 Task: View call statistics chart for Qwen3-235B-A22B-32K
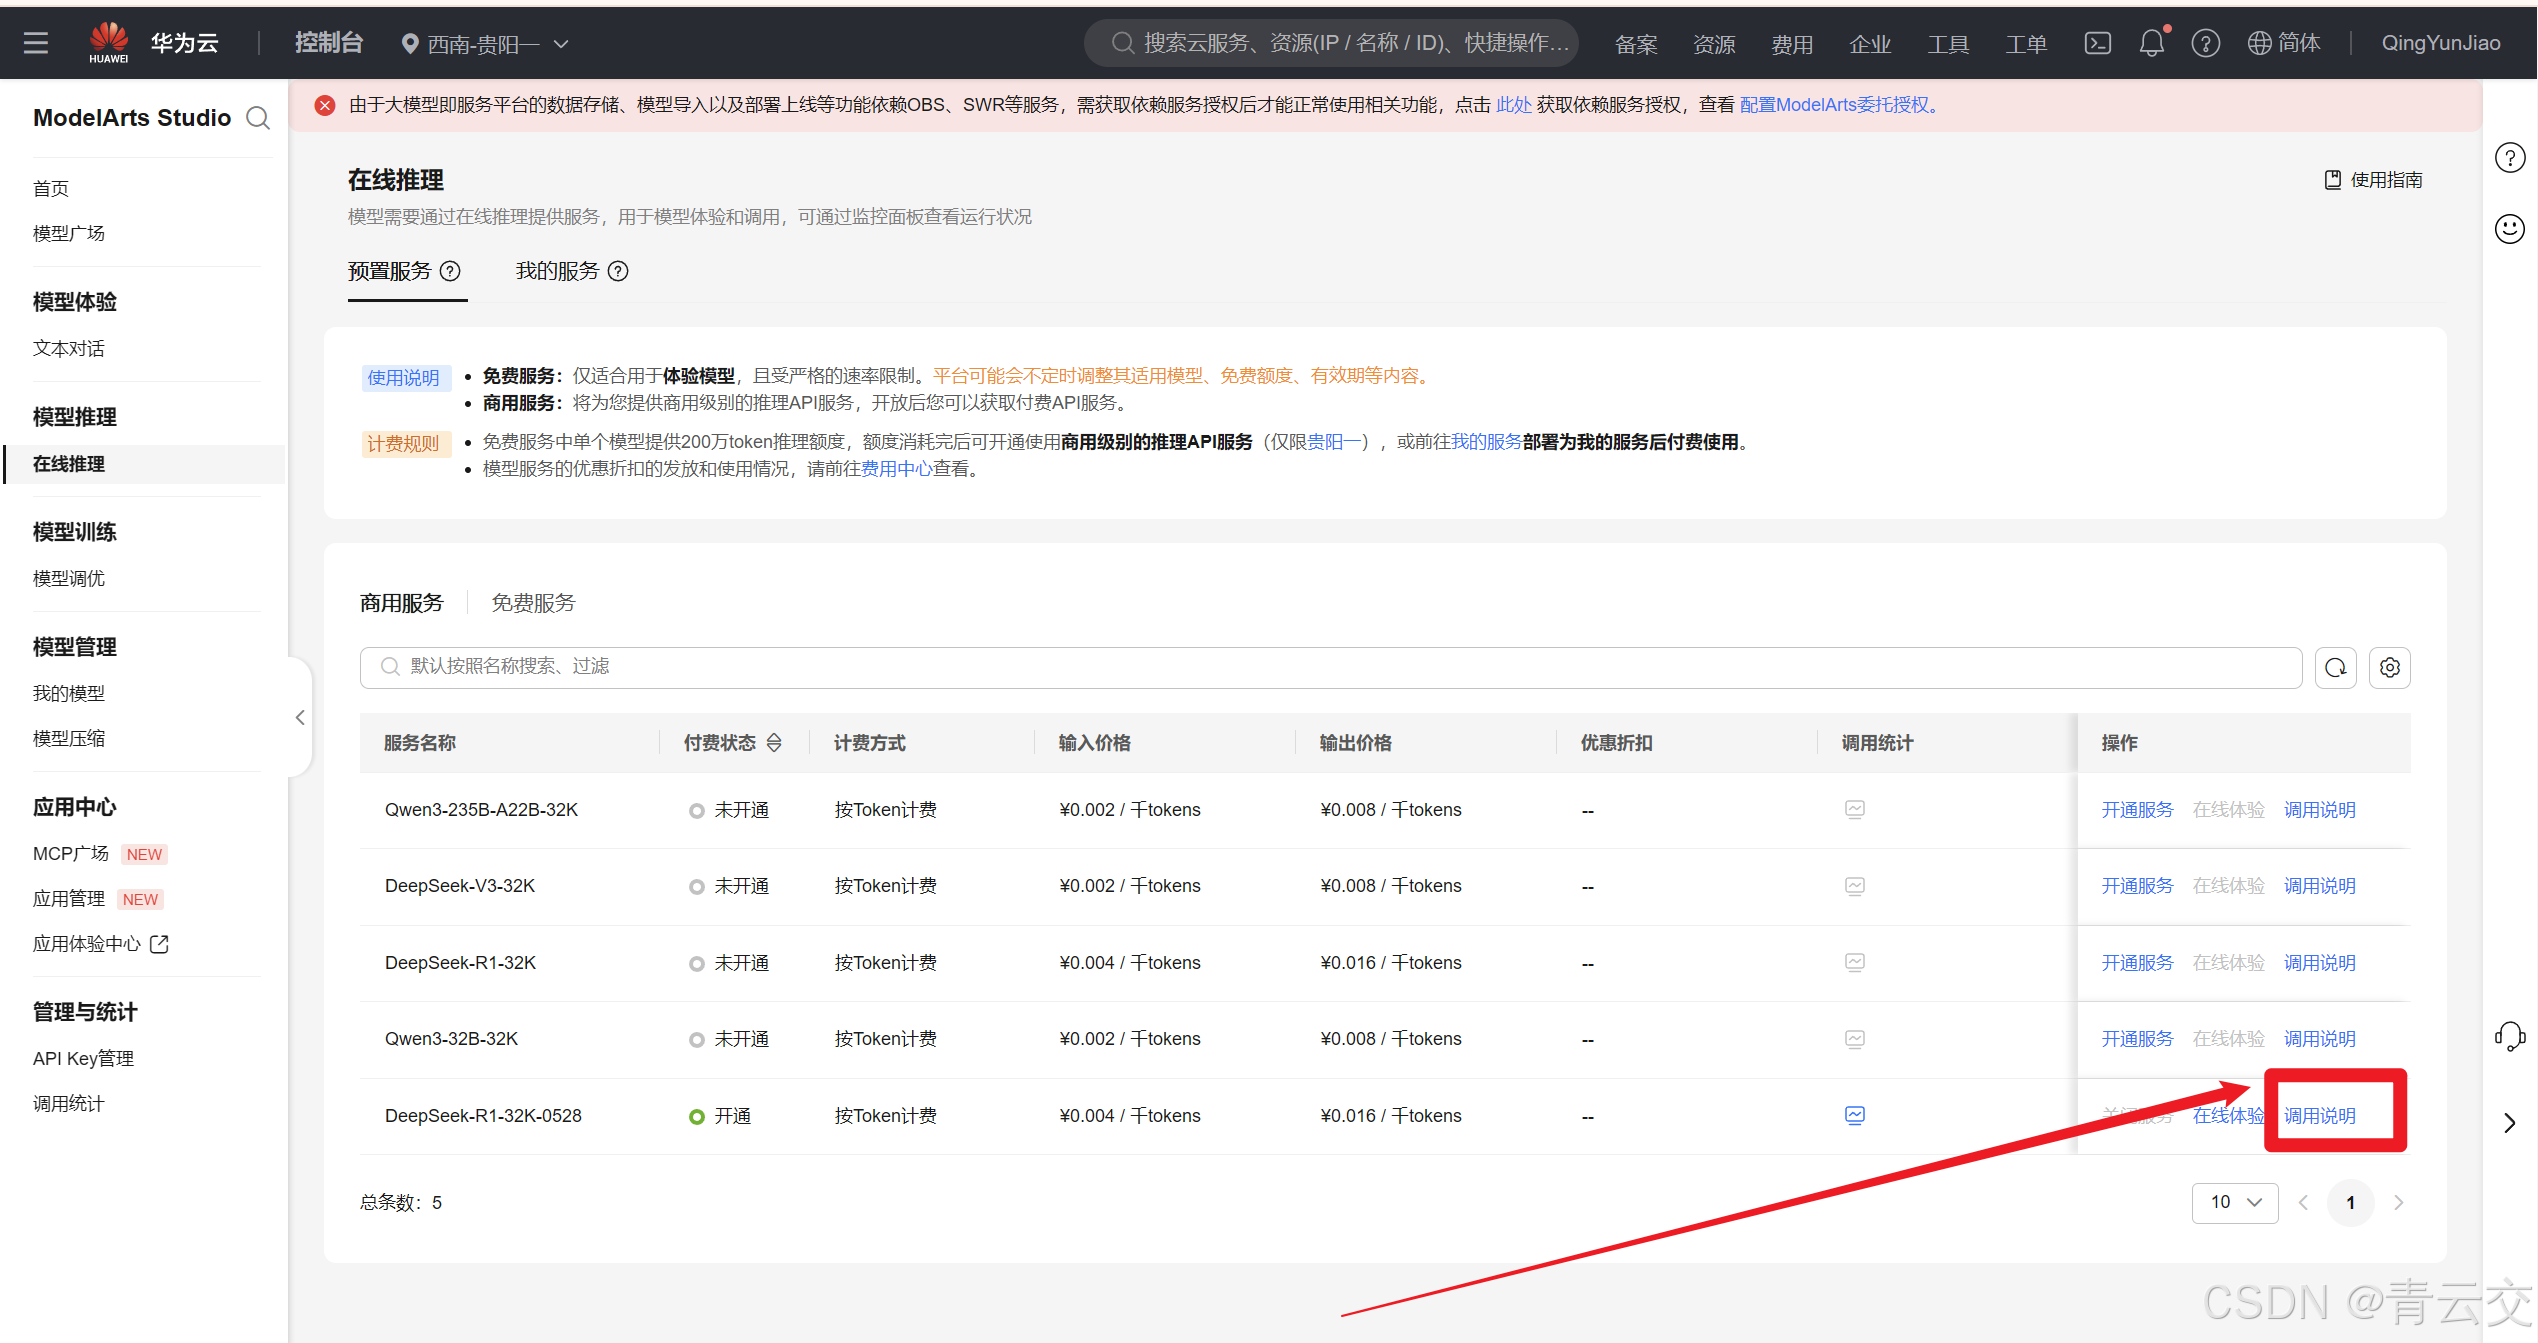1854,809
